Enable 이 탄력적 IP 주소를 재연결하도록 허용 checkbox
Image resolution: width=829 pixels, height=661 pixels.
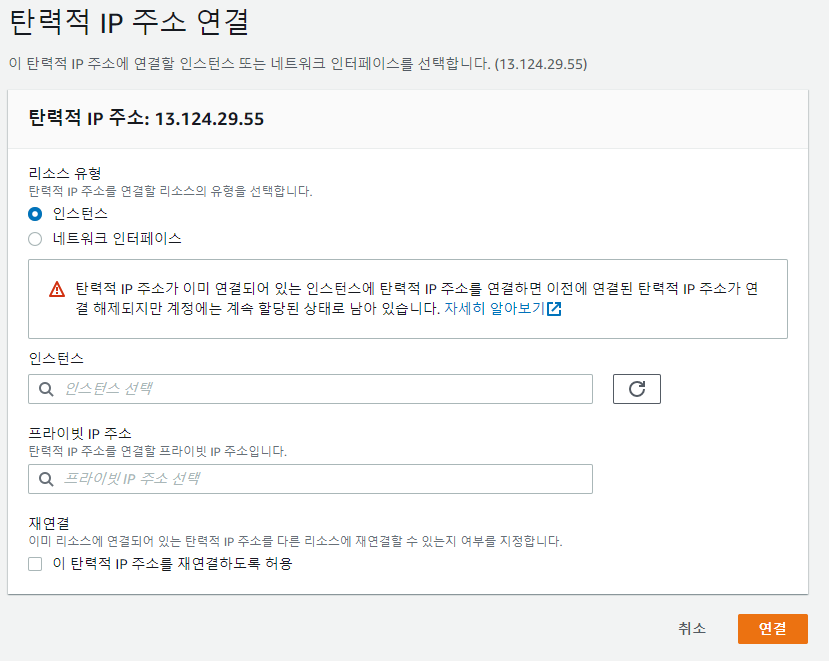pyautogui.click(x=35, y=564)
